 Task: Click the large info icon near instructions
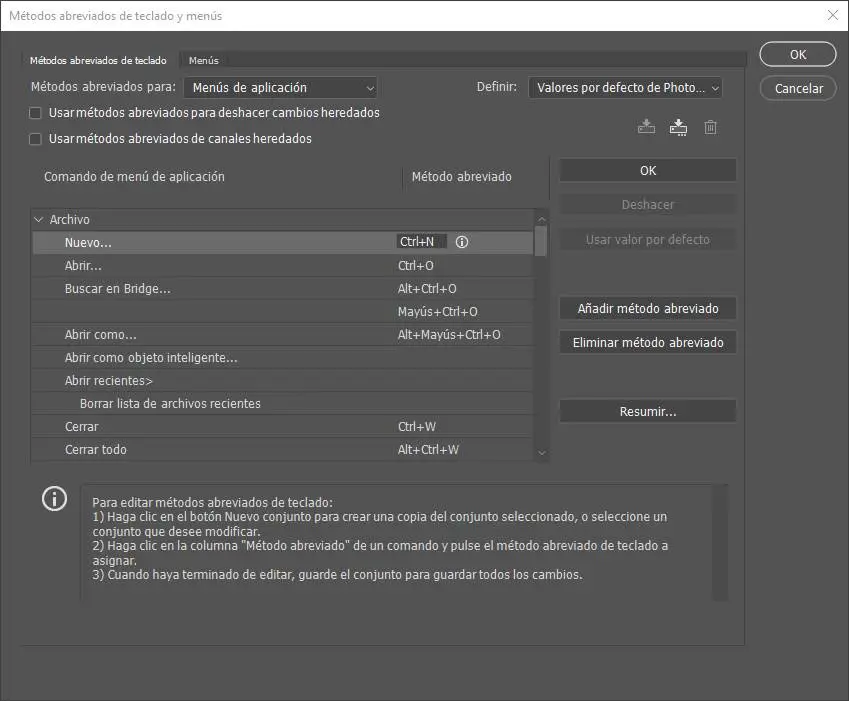(55, 499)
